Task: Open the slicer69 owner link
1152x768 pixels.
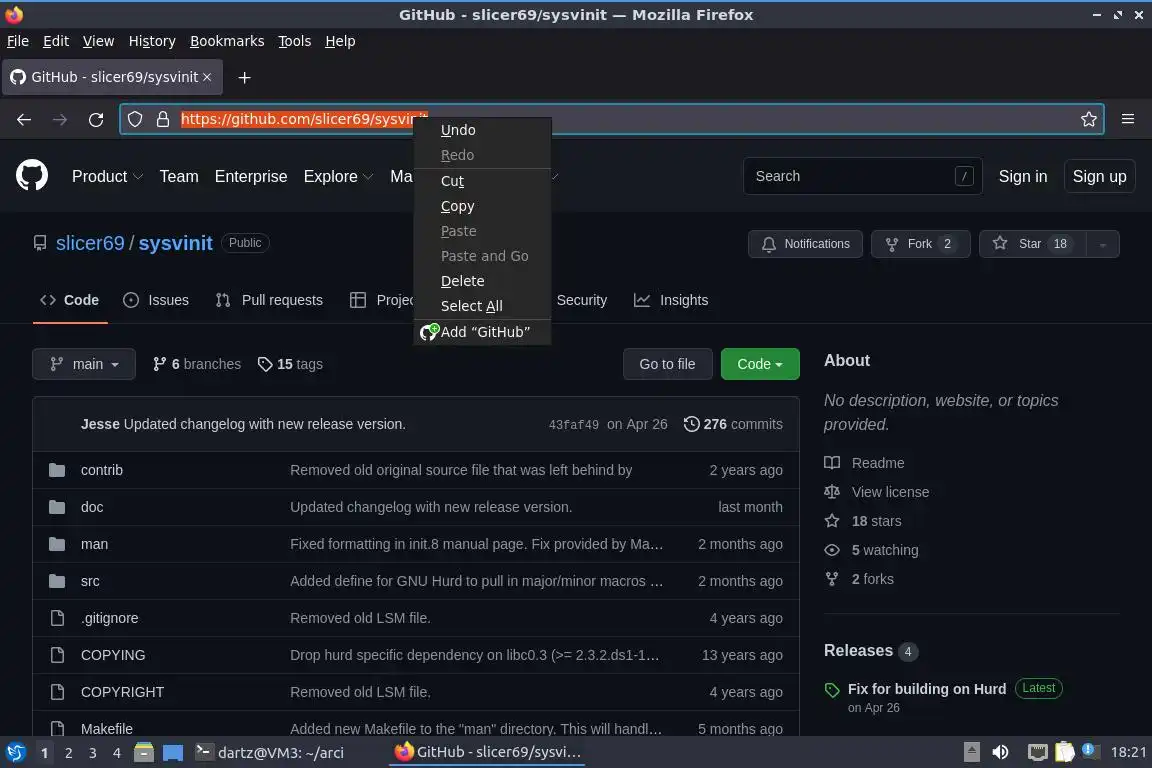Action: [x=90, y=243]
